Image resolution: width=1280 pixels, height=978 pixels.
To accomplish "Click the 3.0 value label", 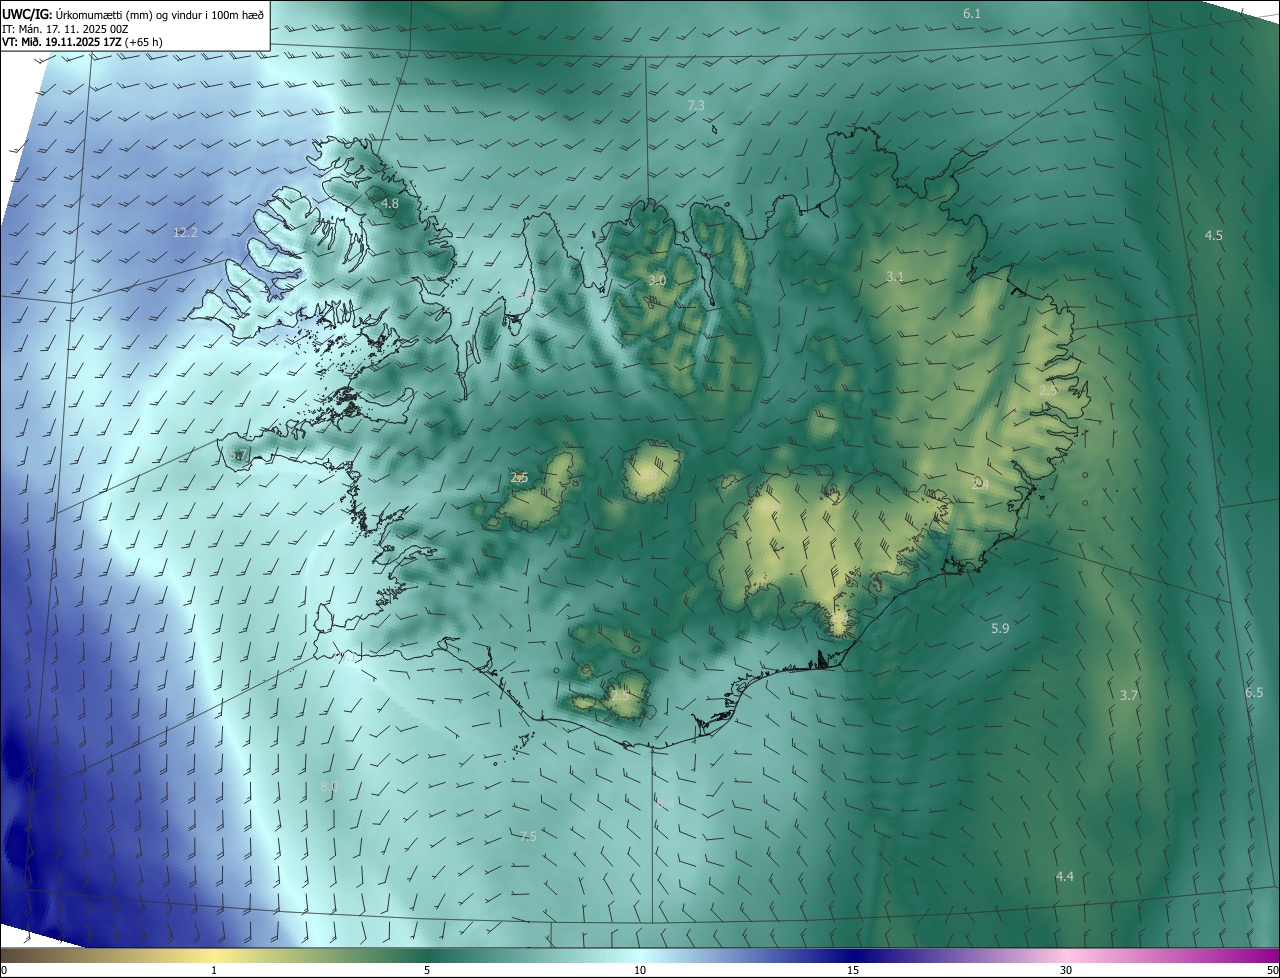I will [x=657, y=280].
